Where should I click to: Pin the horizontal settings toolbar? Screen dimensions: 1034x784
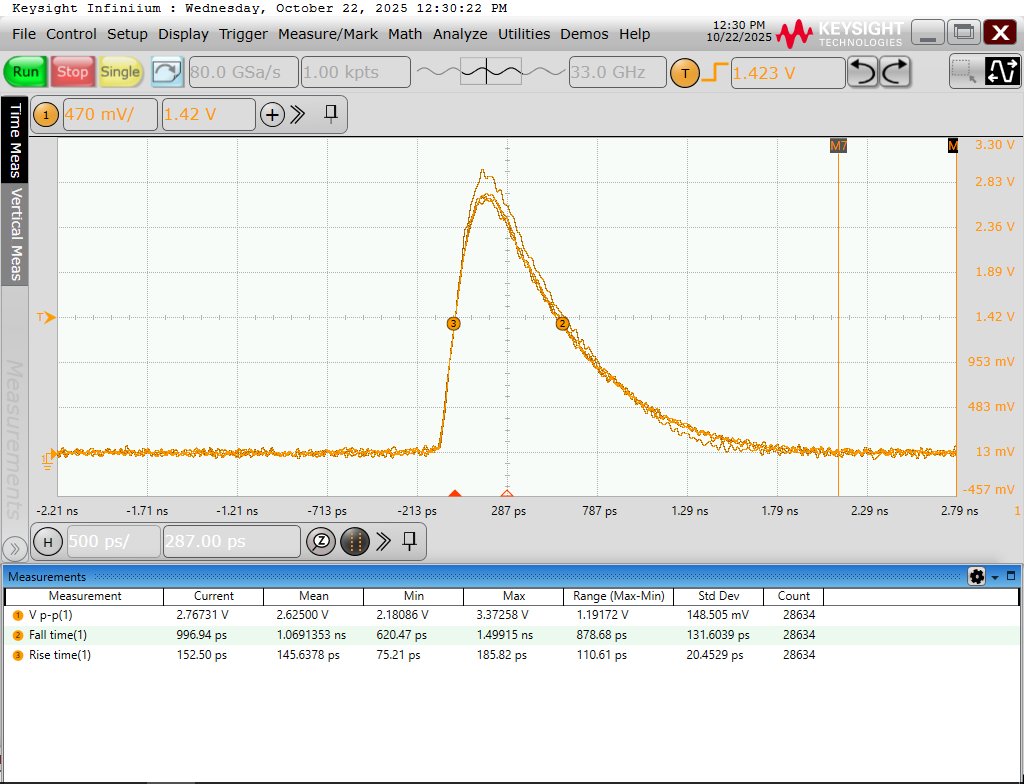[x=409, y=541]
